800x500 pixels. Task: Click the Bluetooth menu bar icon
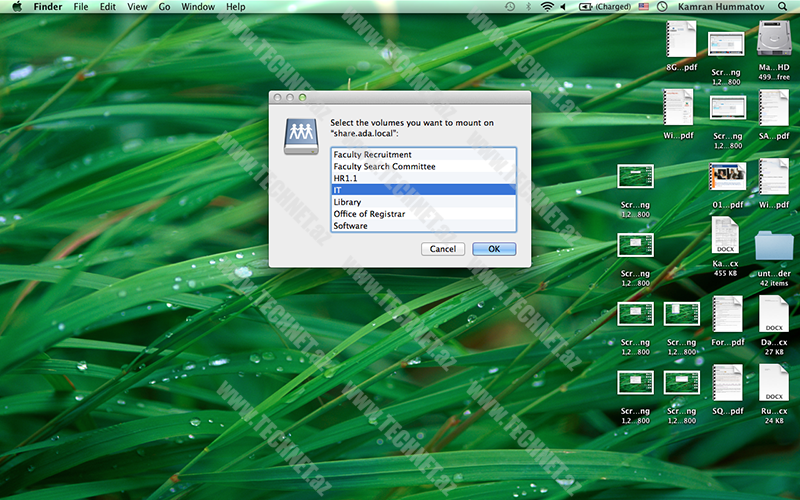pyautogui.click(x=529, y=7)
